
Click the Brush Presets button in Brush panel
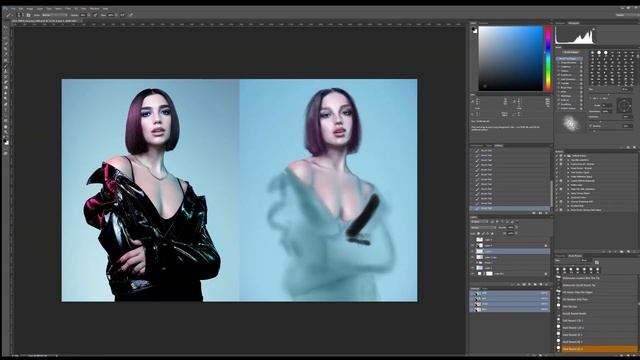point(571,52)
